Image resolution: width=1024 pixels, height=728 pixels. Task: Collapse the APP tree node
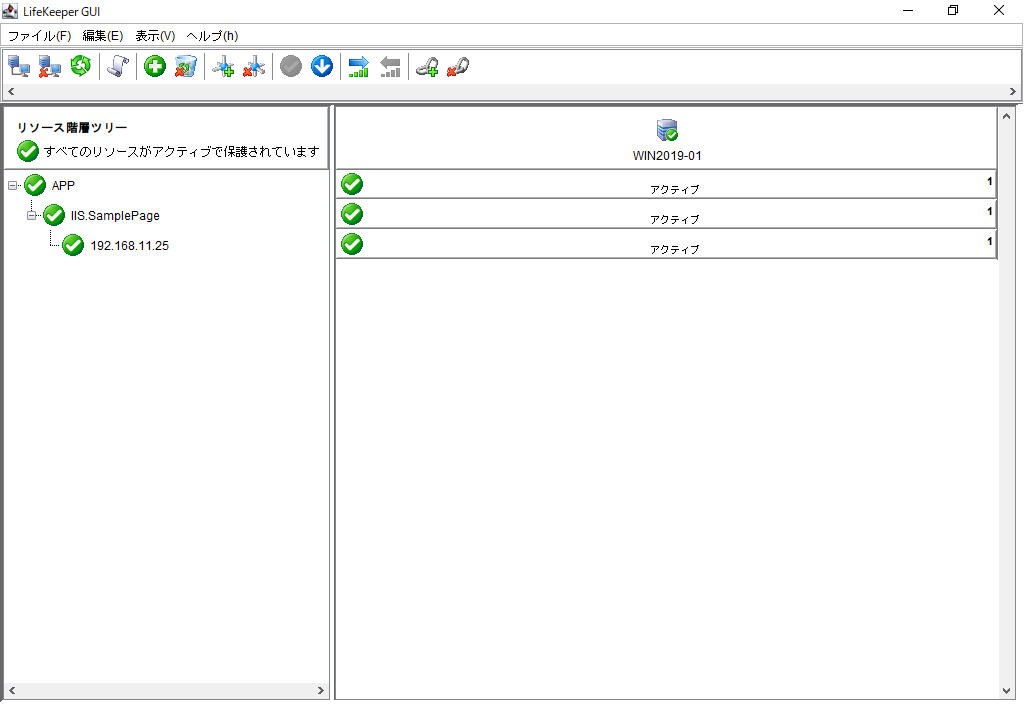pyautogui.click(x=12, y=185)
